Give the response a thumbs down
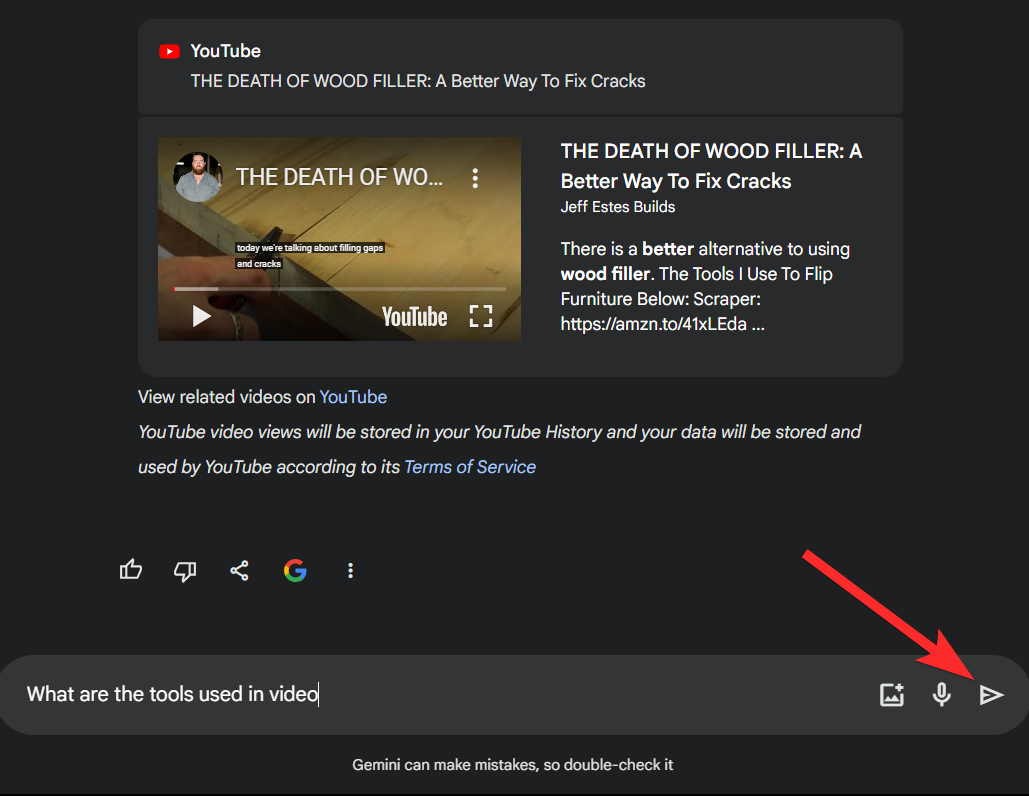This screenshot has width=1029, height=796. pyautogui.click(x=185, y=571)
